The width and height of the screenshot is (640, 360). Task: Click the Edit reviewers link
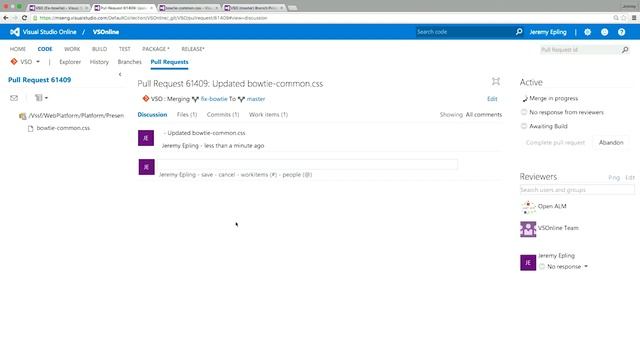630,178
